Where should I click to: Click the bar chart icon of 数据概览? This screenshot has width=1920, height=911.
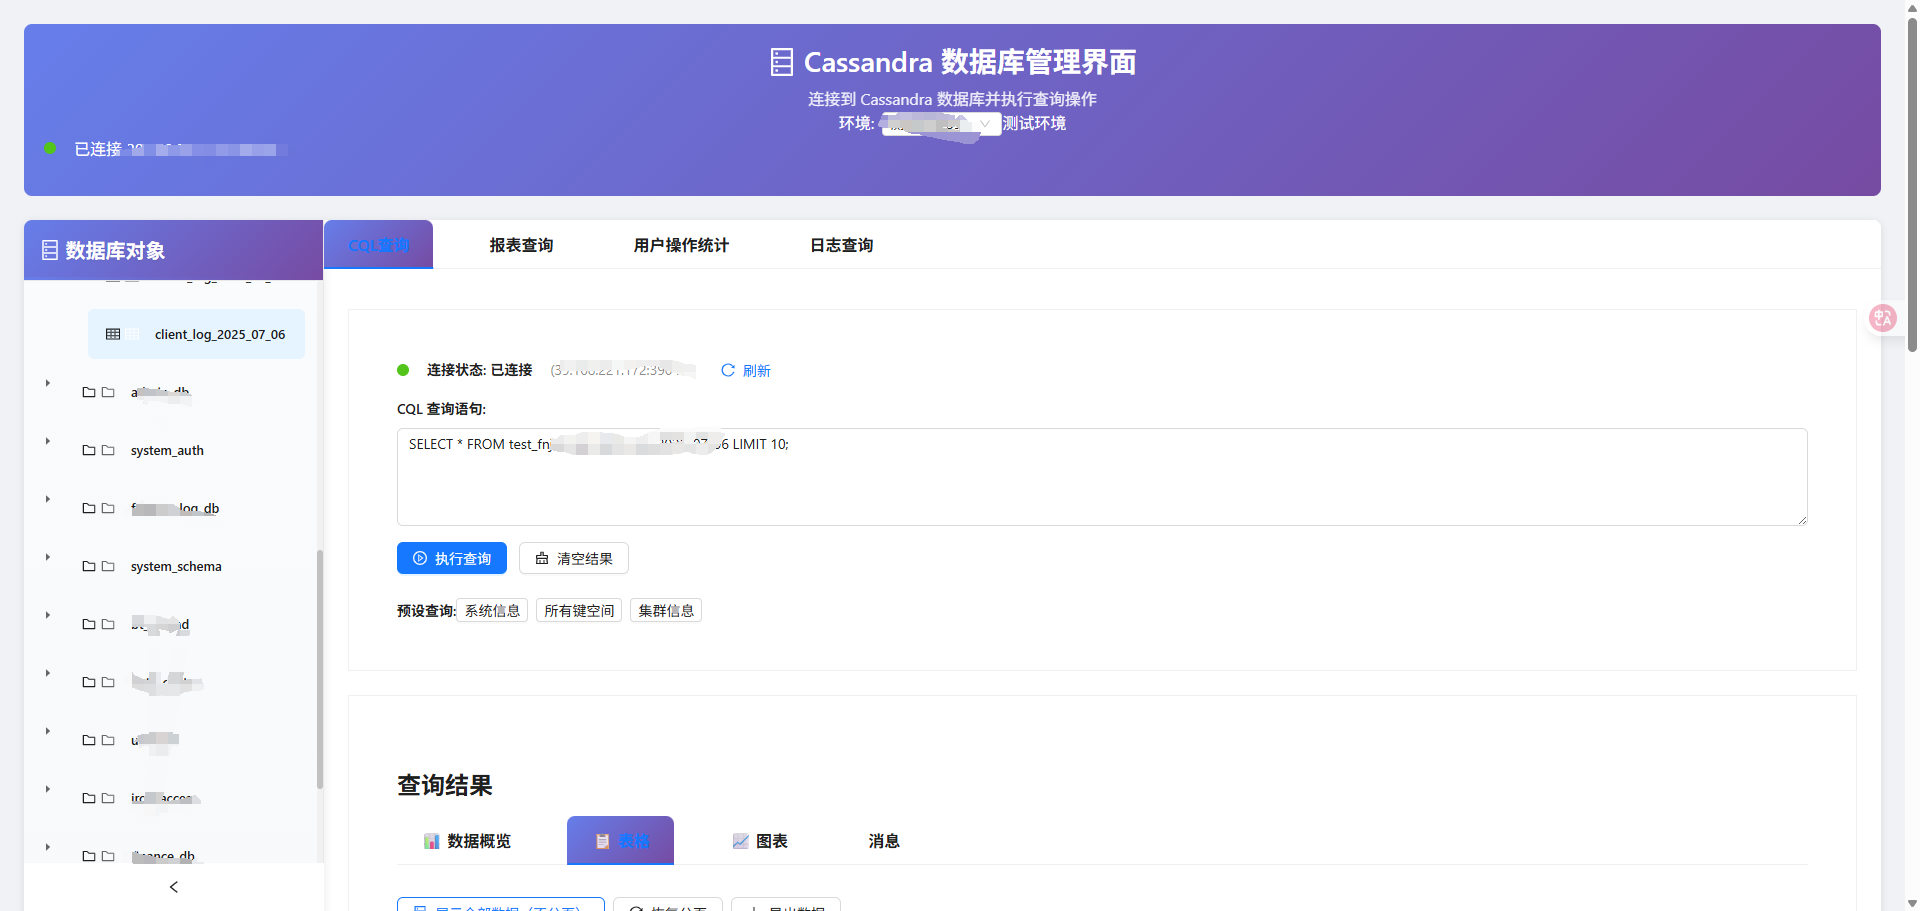431,841
